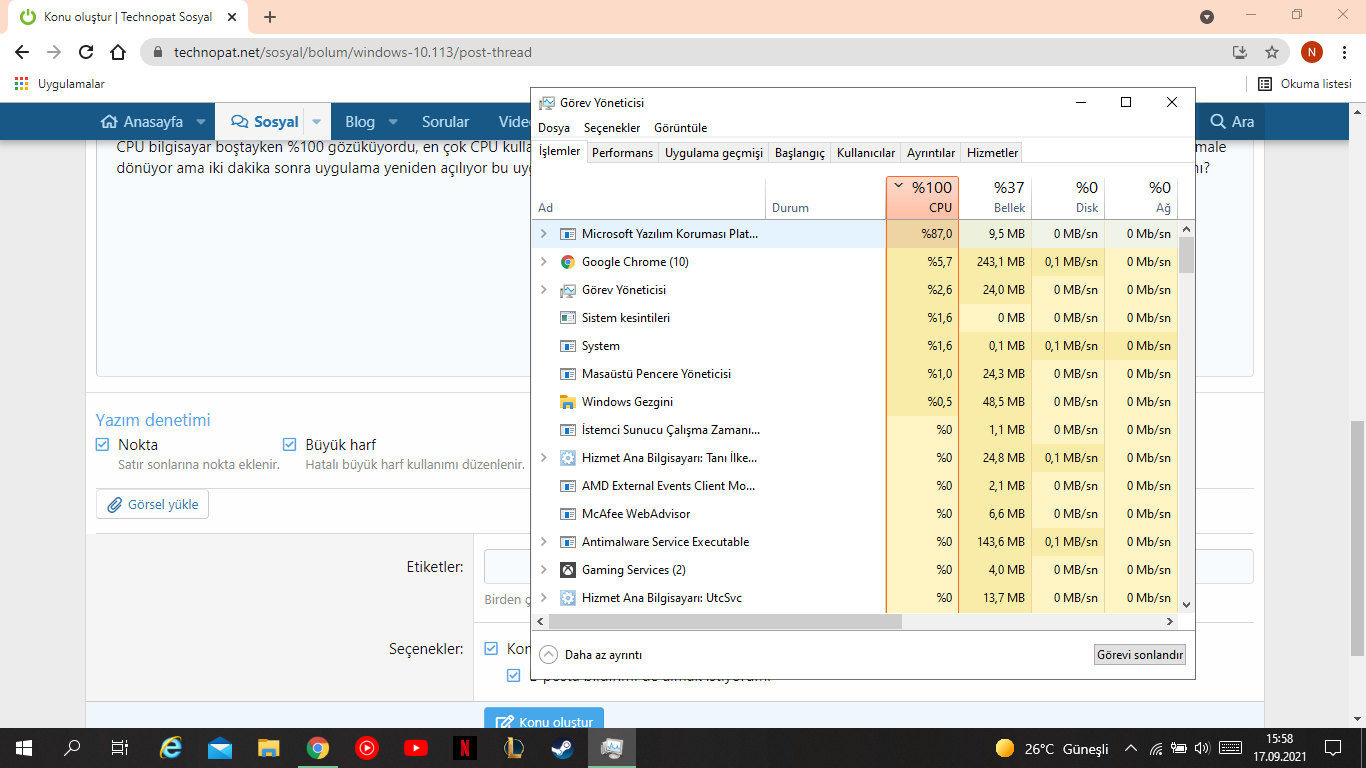
Task: Open League of Legends from the taskbar
Action: [513, 747]
